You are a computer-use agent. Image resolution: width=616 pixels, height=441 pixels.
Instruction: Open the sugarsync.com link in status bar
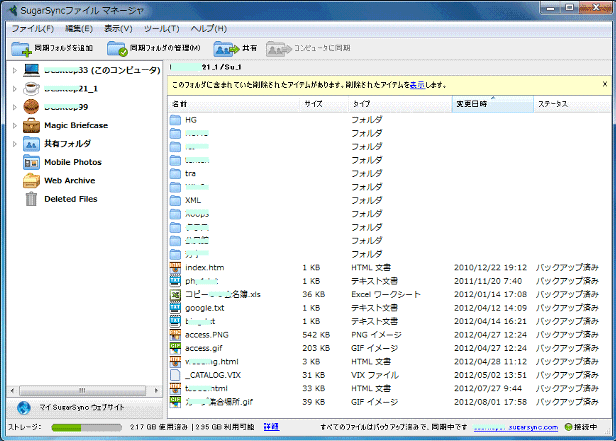click(516, 428)
